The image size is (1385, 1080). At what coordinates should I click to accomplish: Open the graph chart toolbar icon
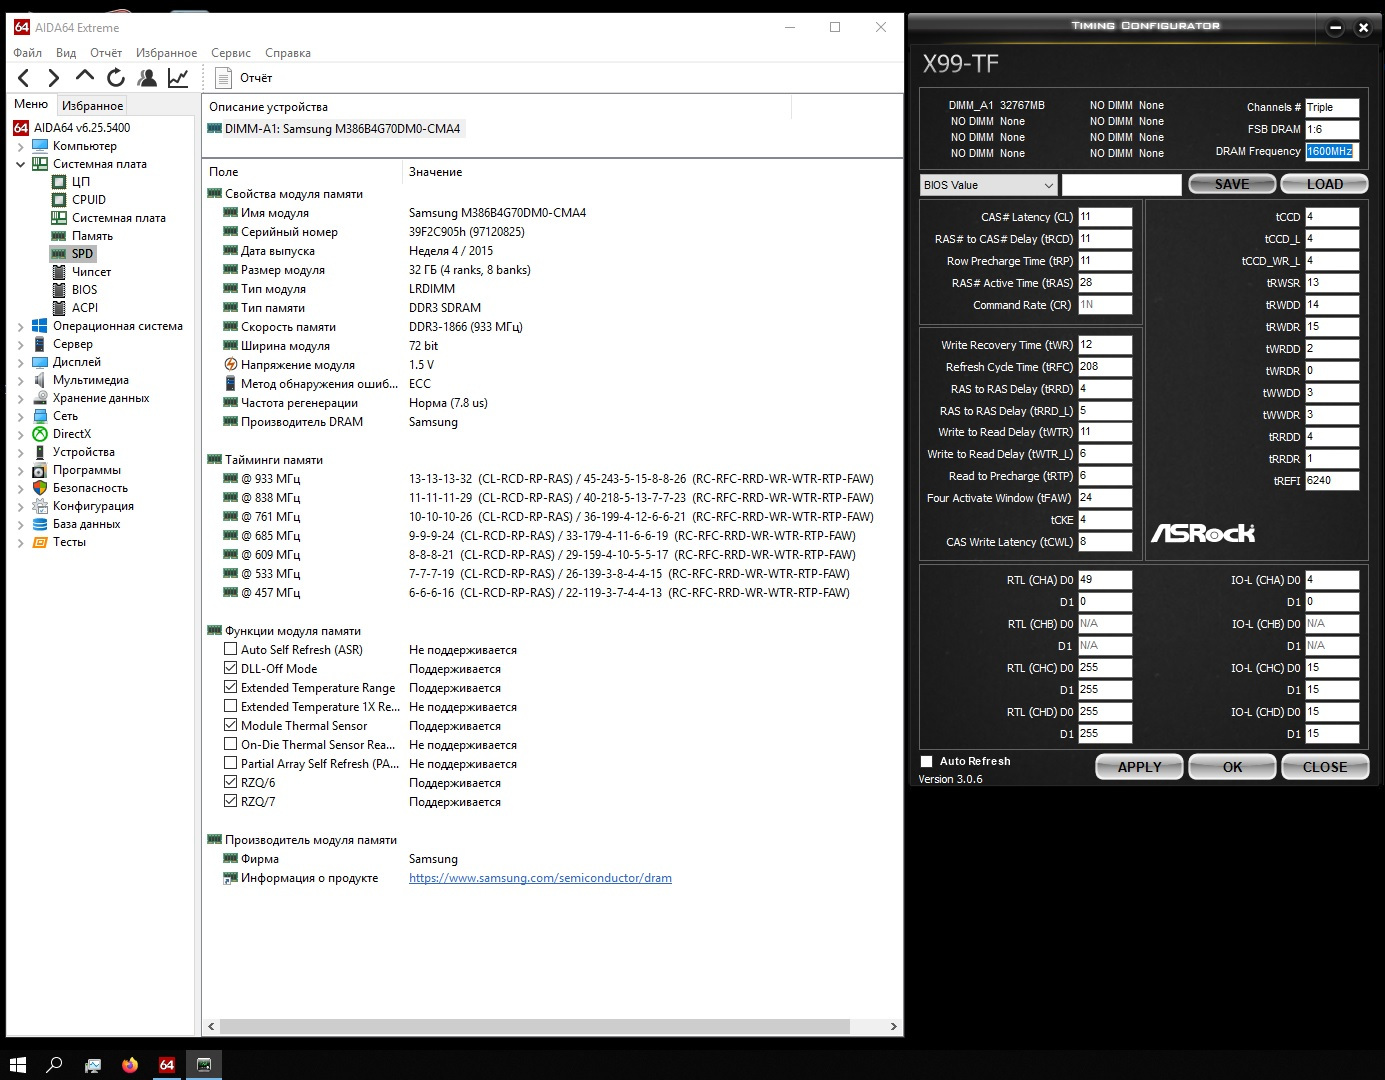[x=178, y=77]
